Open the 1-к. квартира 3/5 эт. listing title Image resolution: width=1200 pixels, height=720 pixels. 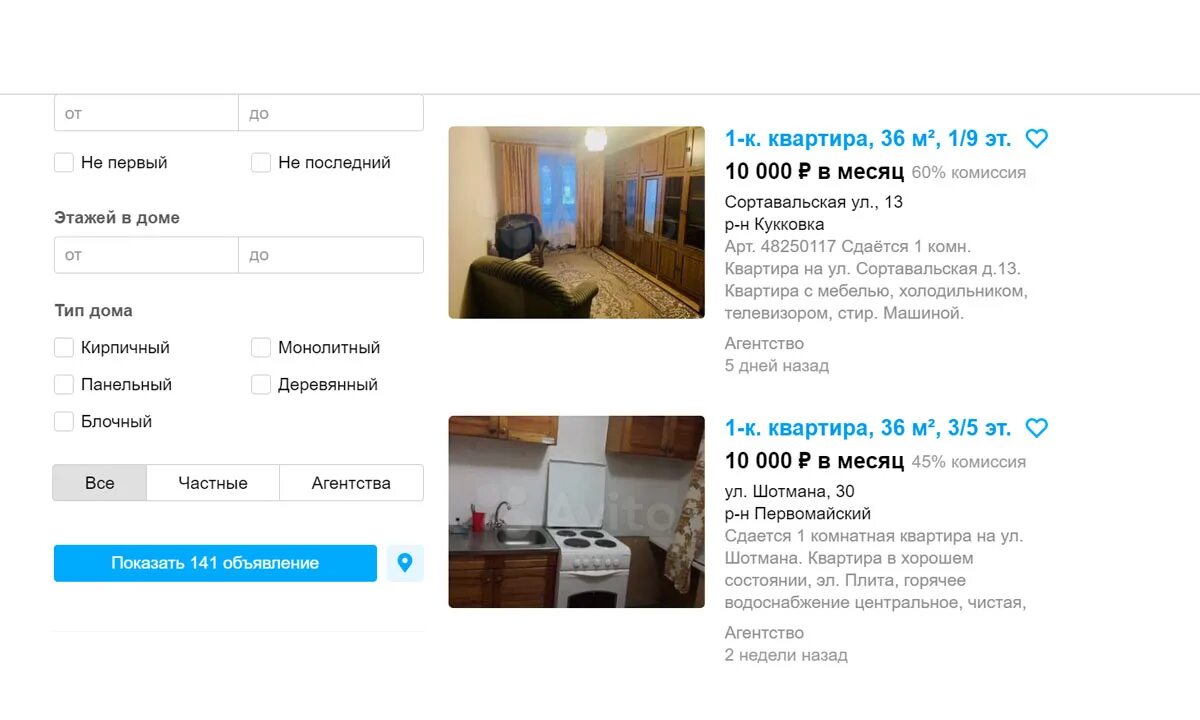click(x=868, y=428)
